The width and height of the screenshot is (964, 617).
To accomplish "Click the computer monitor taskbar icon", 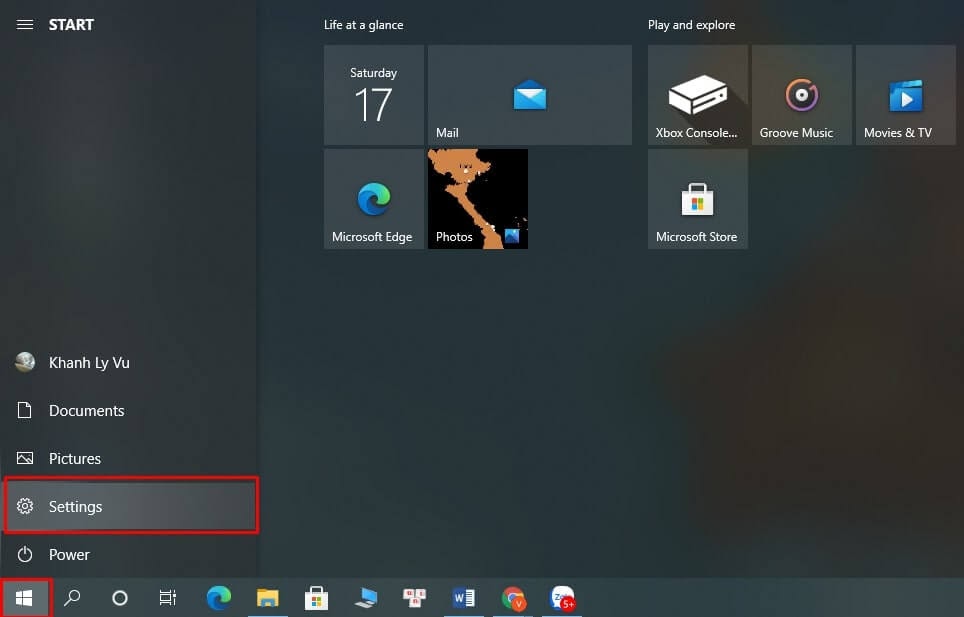I will [366, 597].
